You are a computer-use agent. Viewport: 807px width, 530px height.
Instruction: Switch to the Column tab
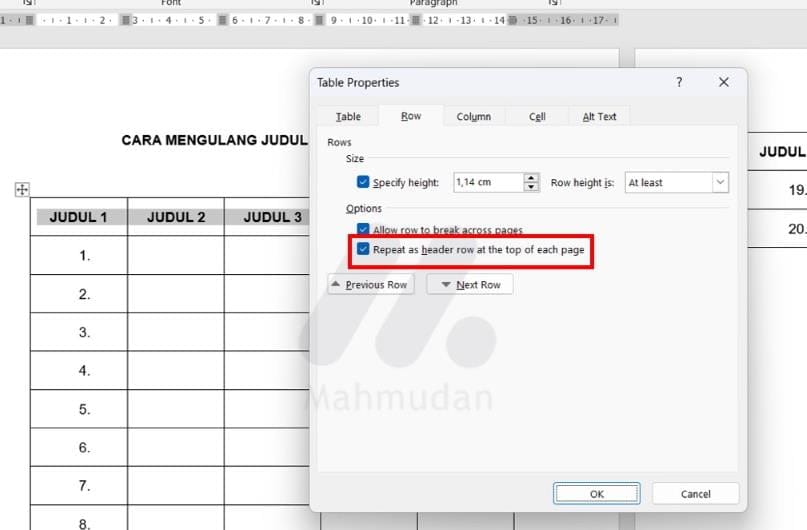click(x=473, y=116)
